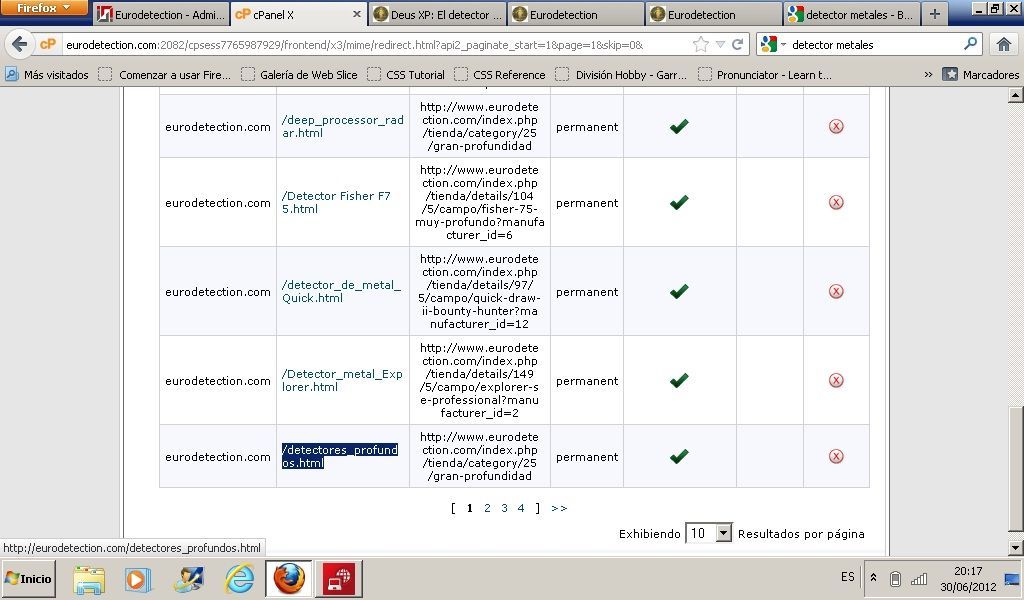This screenshot has width=1024, height=600.
Task: Click the vertical scrollbar down arrow
Action: pyautogui.click(x=1016, y=547)
